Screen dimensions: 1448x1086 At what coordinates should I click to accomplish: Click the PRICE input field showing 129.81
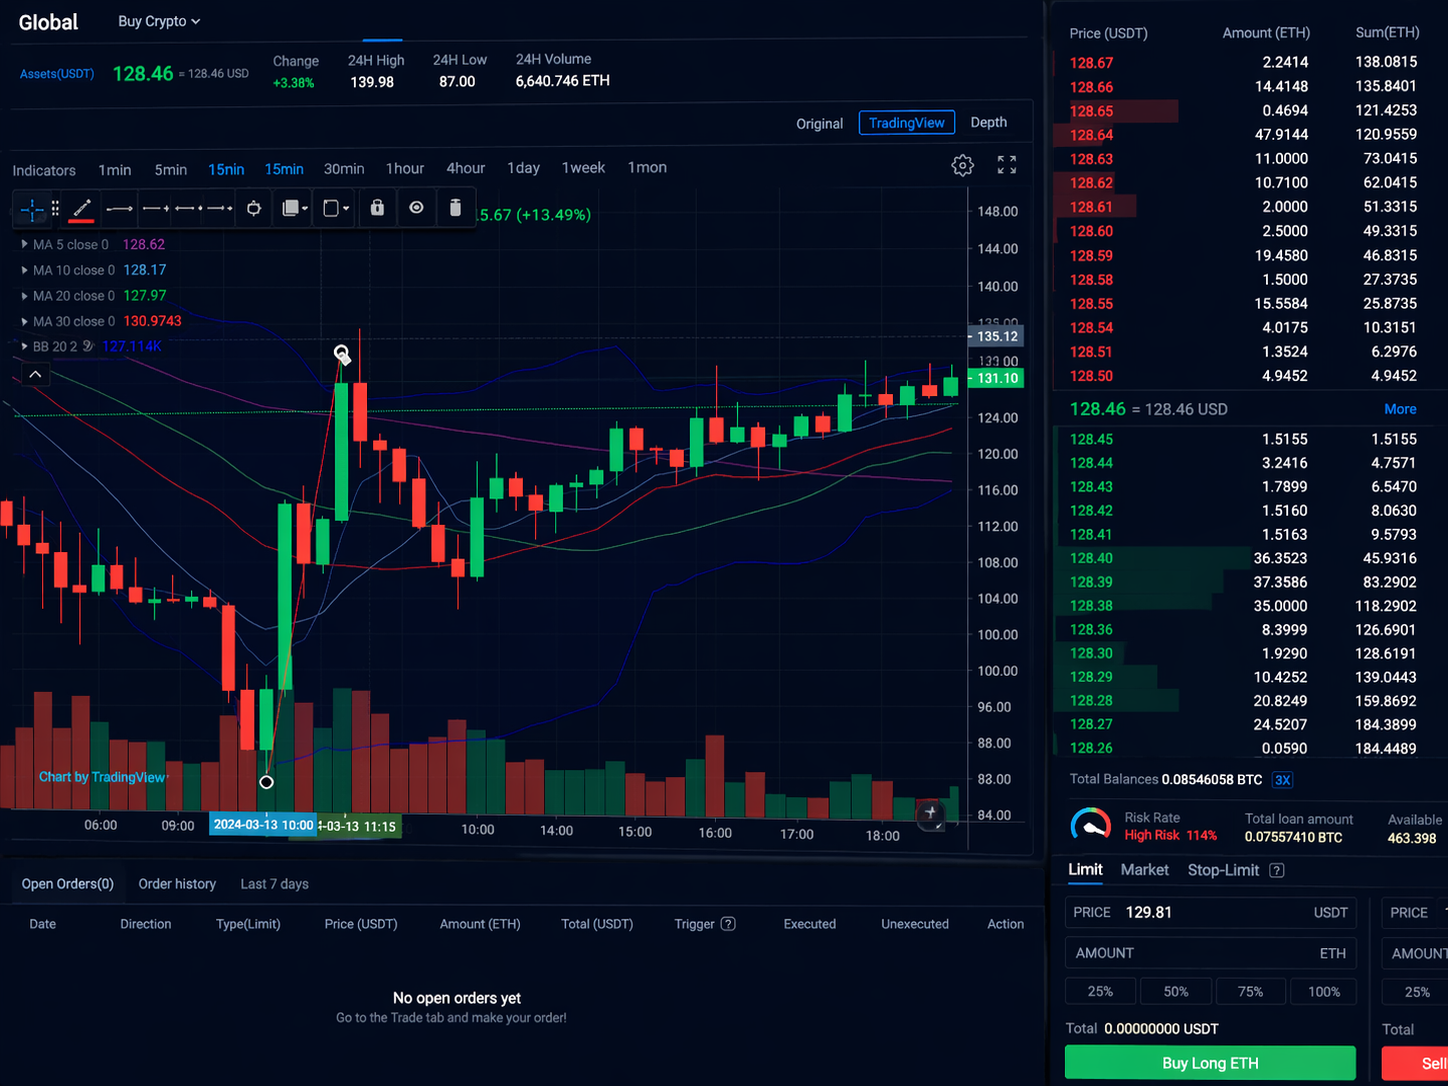pos(1210,912)
